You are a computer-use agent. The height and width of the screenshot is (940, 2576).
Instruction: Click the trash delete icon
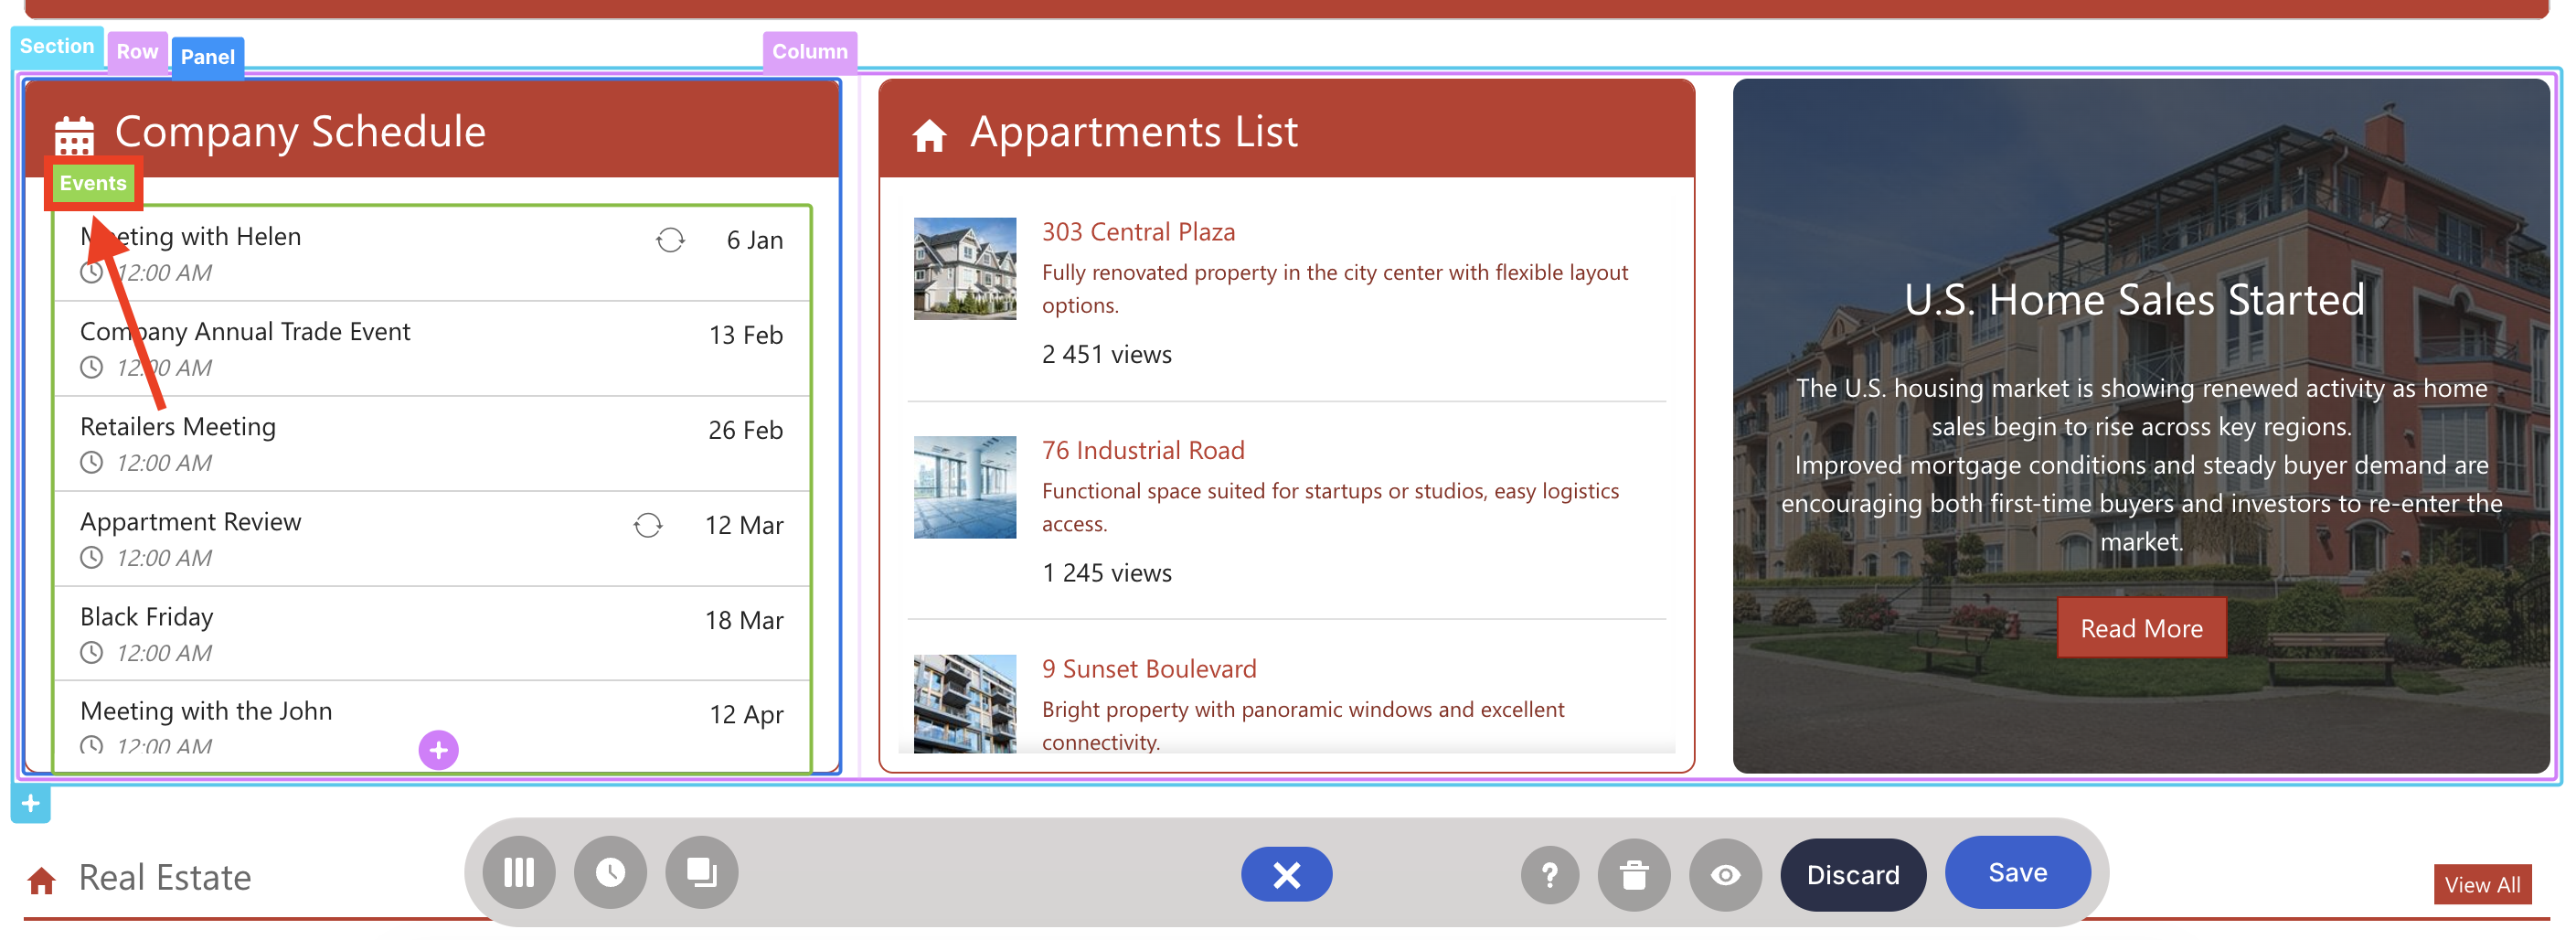pyautogui.click(x=1634, y=874)
